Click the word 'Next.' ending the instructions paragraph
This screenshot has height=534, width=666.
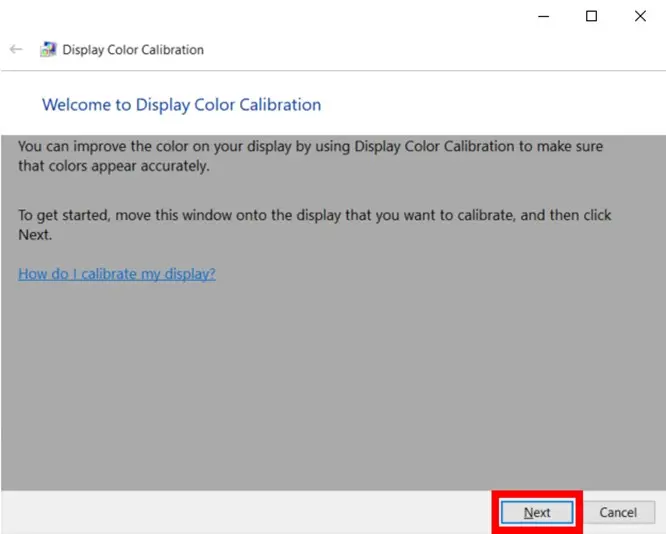(34, 235)
